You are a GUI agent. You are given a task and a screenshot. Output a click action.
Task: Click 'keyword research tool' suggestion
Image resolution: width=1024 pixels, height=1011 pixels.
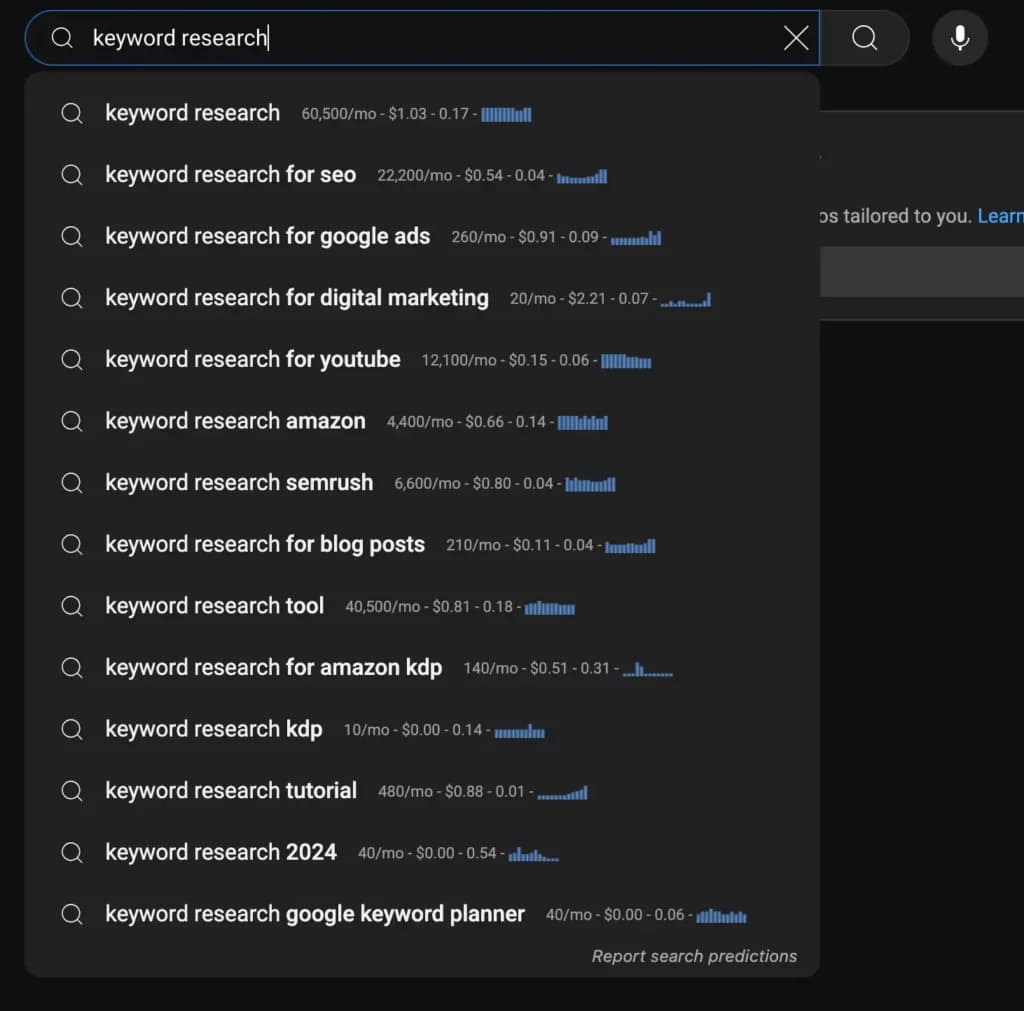pyautogui.click(x=214, y=606)
